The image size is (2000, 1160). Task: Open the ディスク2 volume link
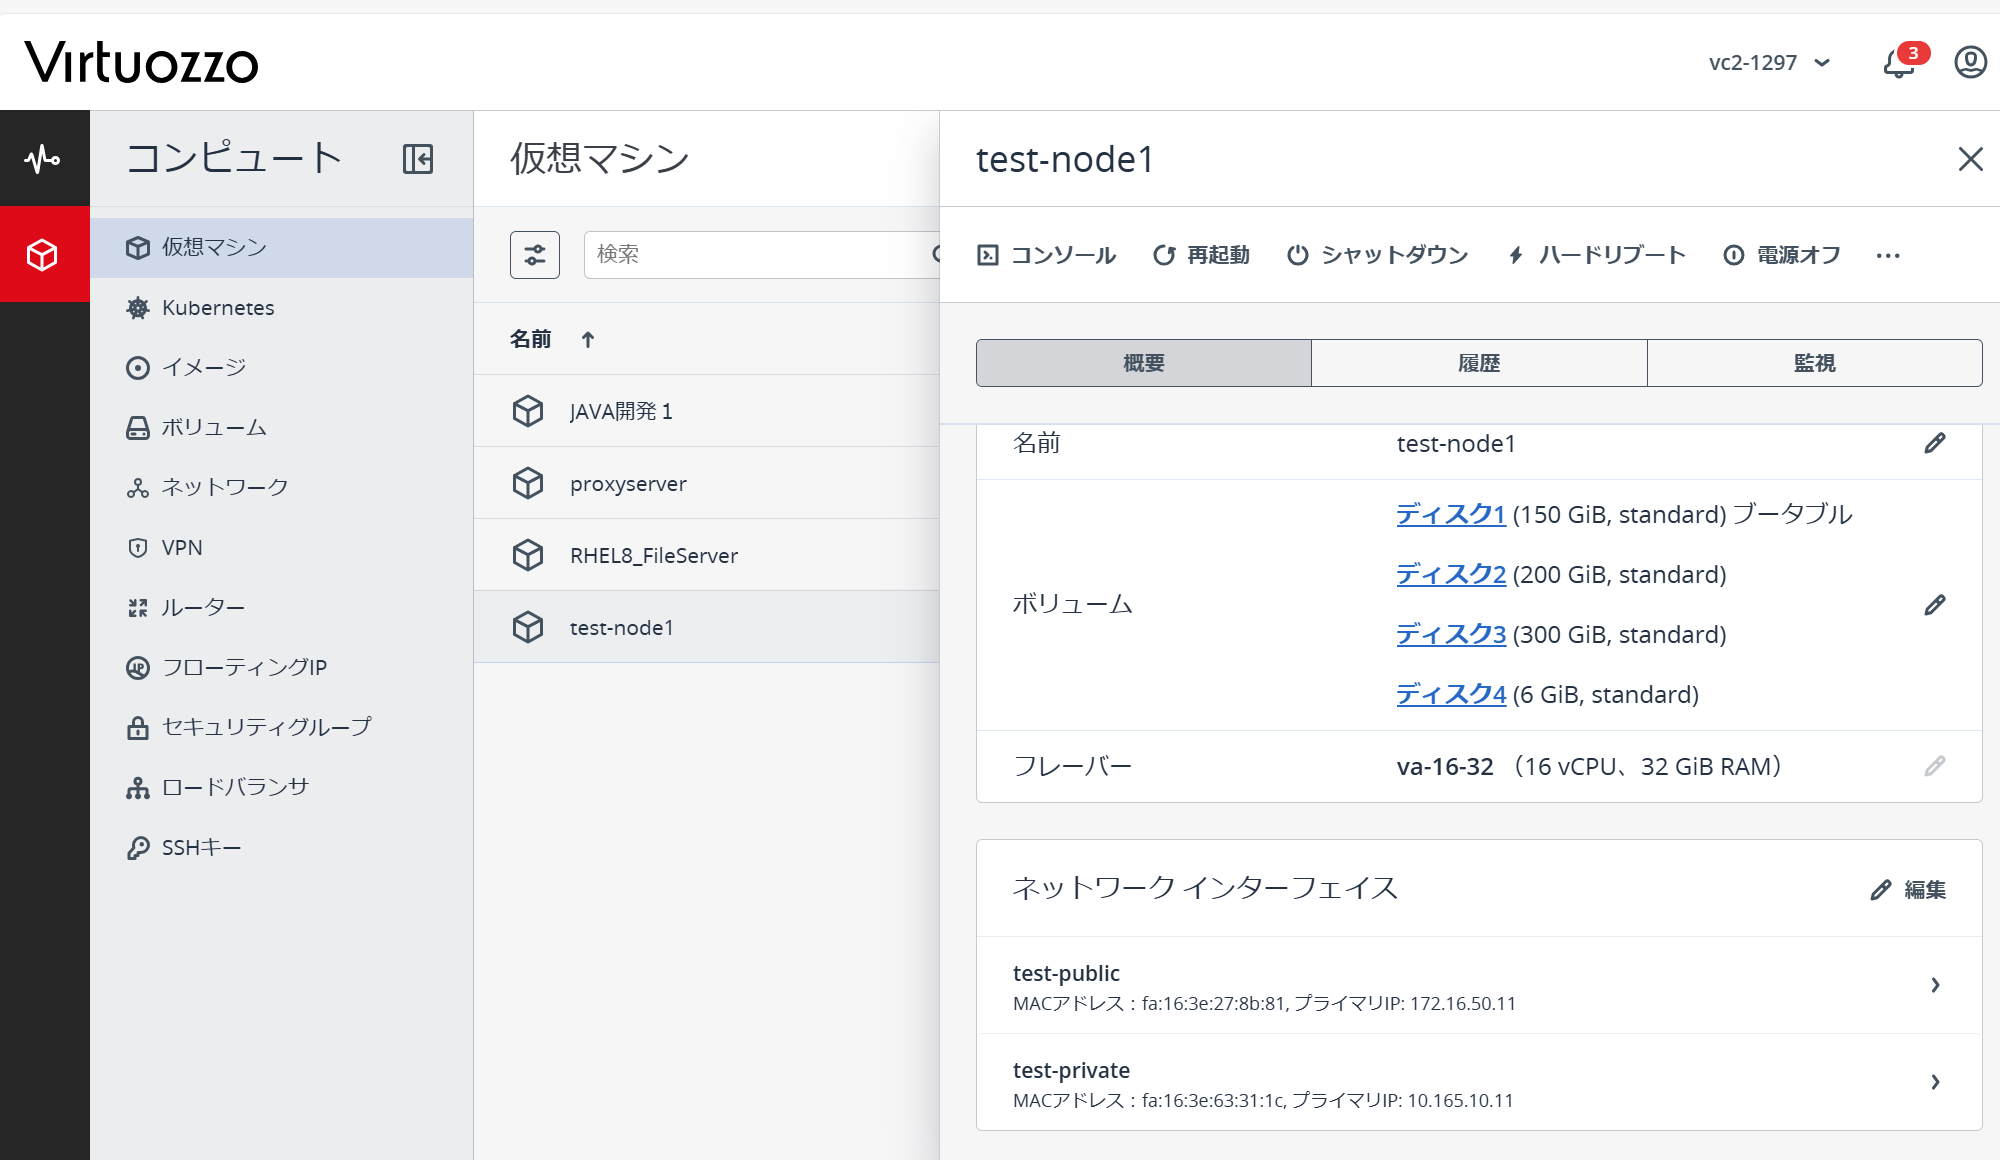(1450, 574)
